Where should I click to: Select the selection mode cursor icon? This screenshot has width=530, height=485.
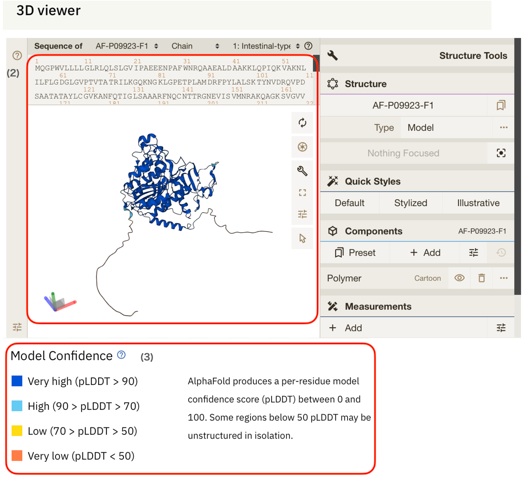click(302, 238)
